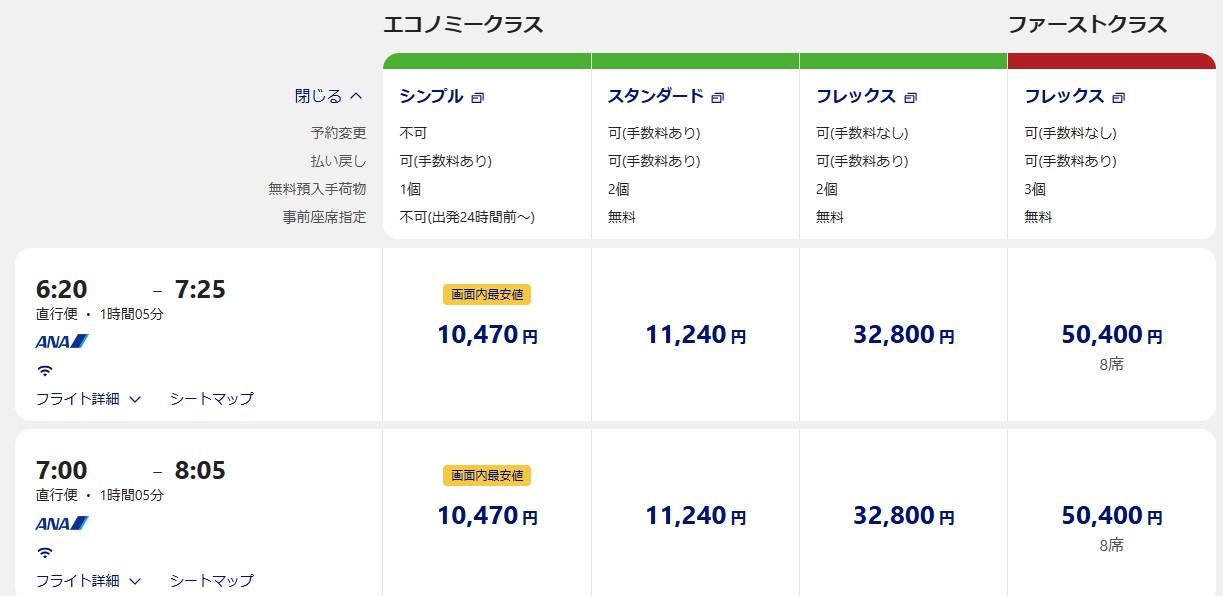Image resolution: width=1223 pixels, height=596 pixels.
Task: Open popup icon next to シンプル fare
Action: point(478,98)
